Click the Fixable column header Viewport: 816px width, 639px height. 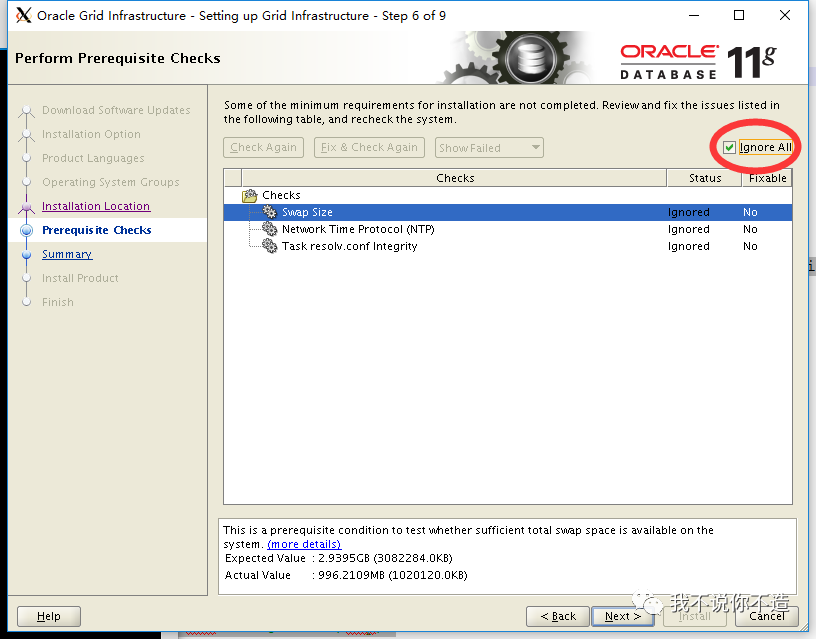point(767,178)
